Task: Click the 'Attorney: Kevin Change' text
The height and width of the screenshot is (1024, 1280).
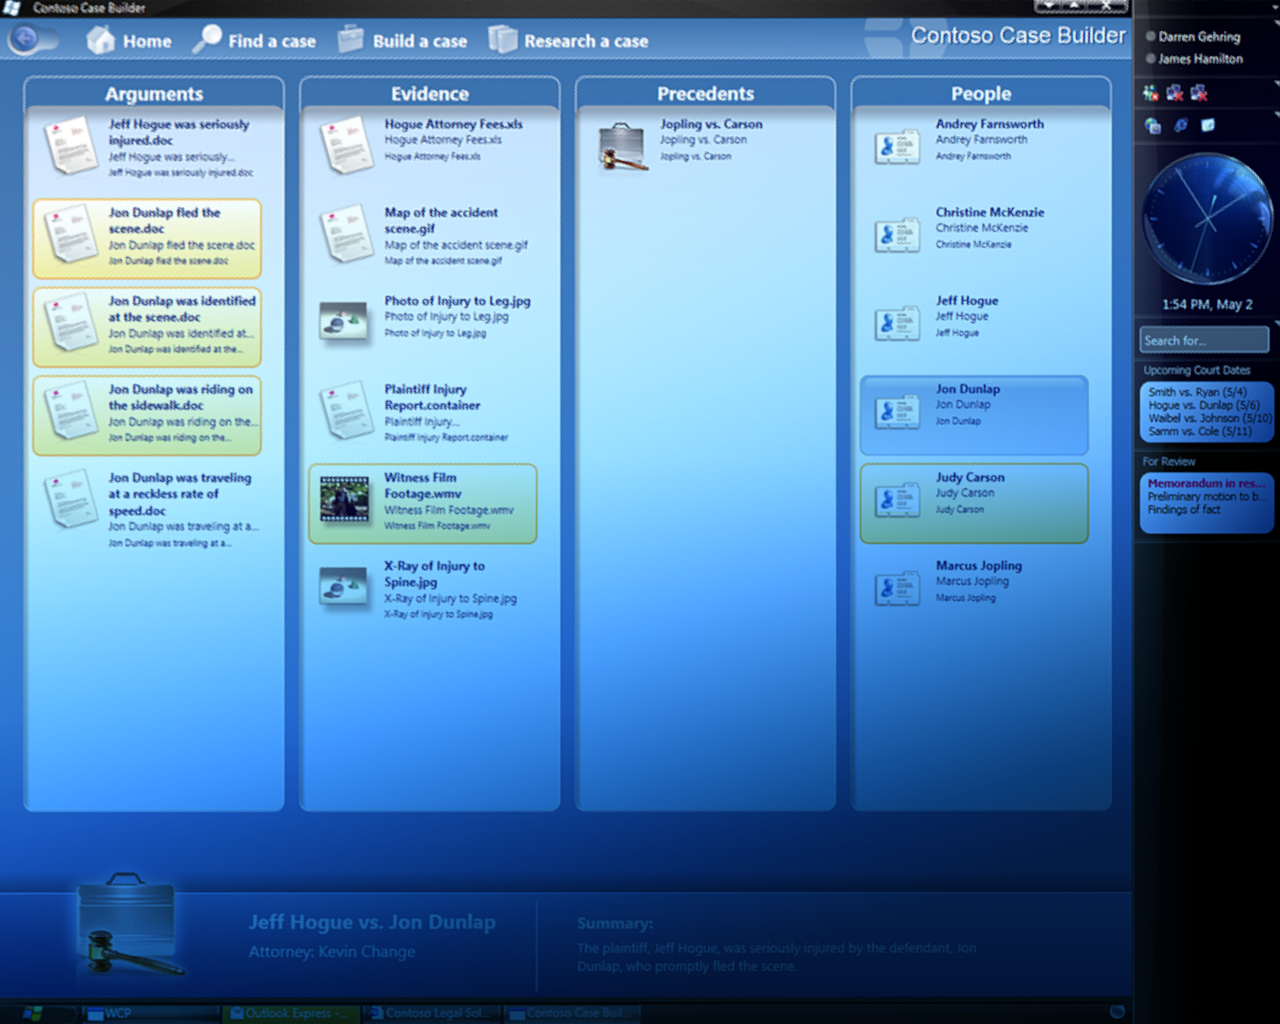Action: tap(332, 951)
